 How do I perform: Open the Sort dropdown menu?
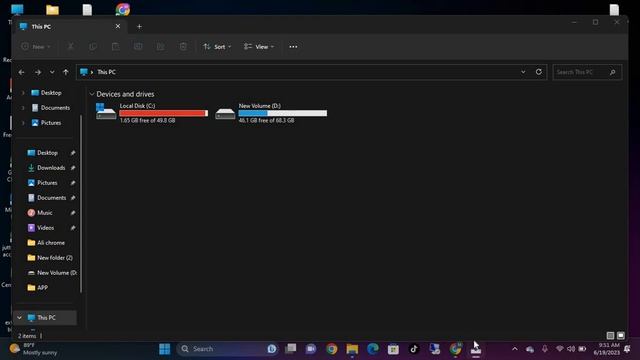pos(217,47)
